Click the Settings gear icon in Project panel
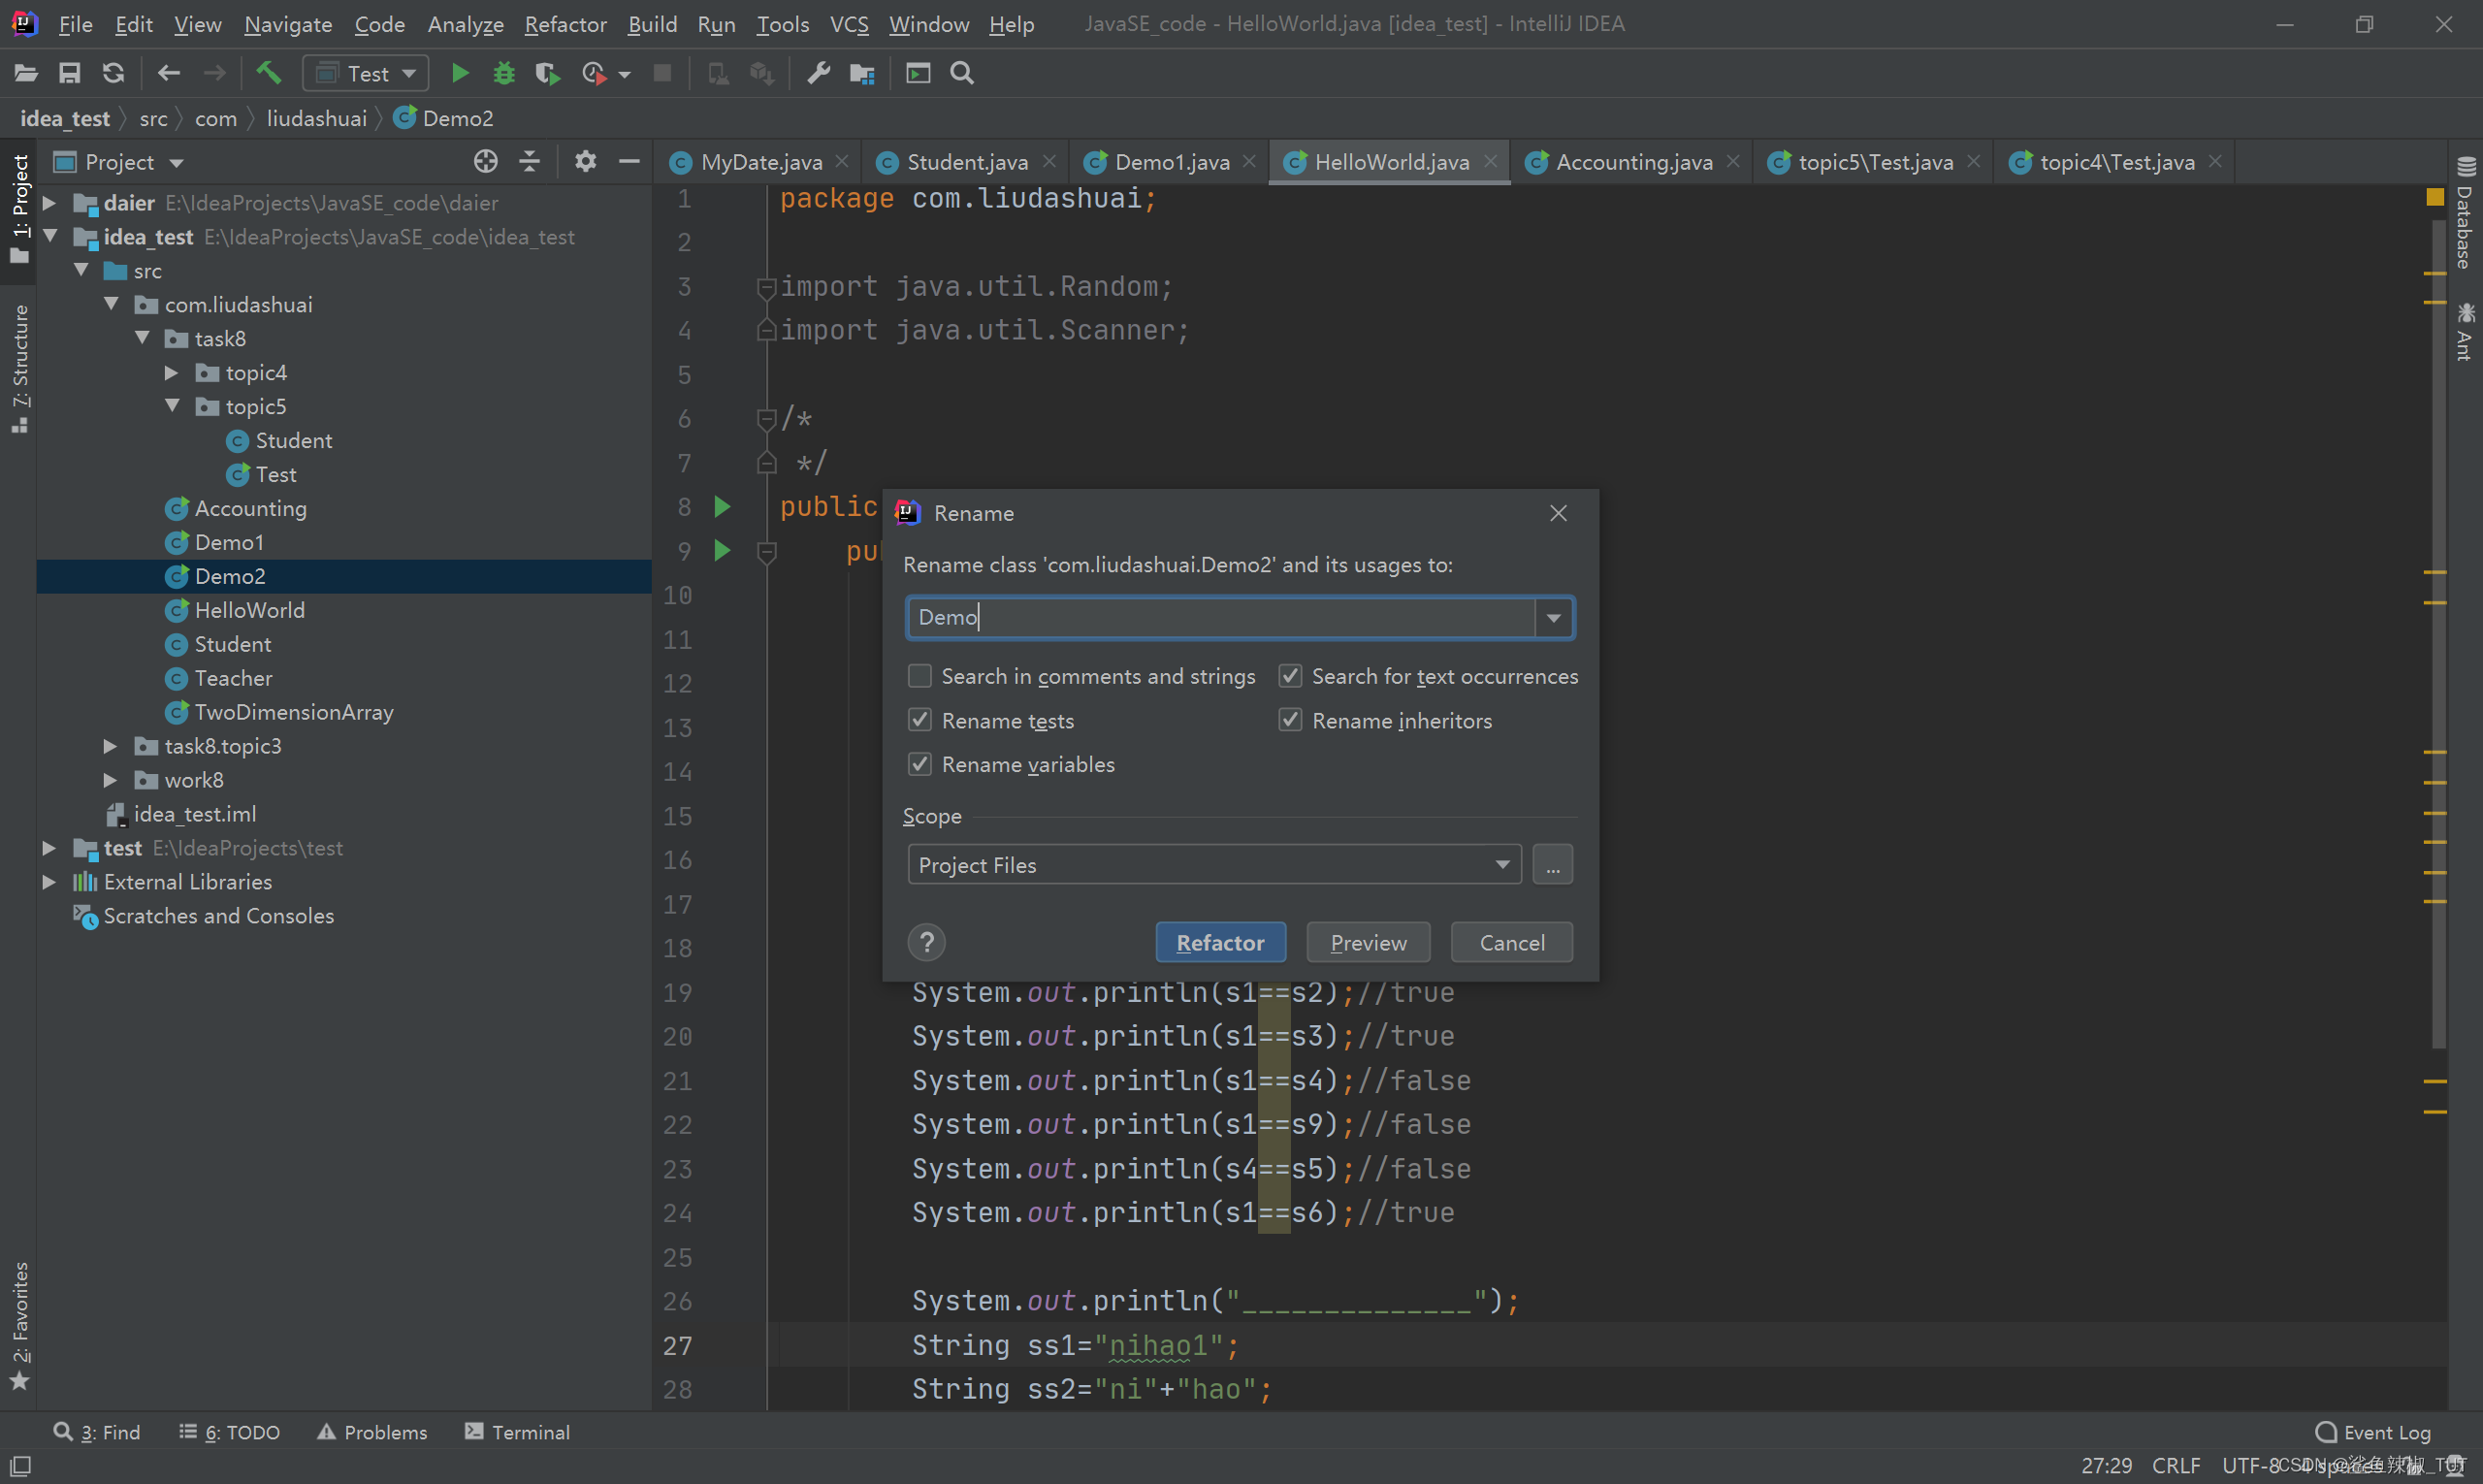This screenshot has width=2483, height=1484. (x=585, y=163)
